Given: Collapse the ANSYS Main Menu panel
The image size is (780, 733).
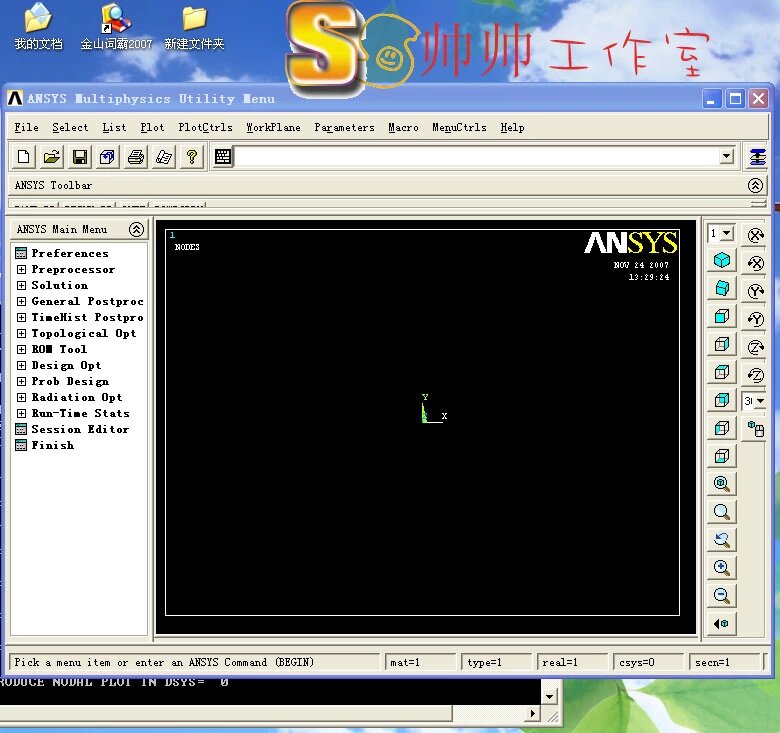Looking at the screenshot, I should coord(136,229).
